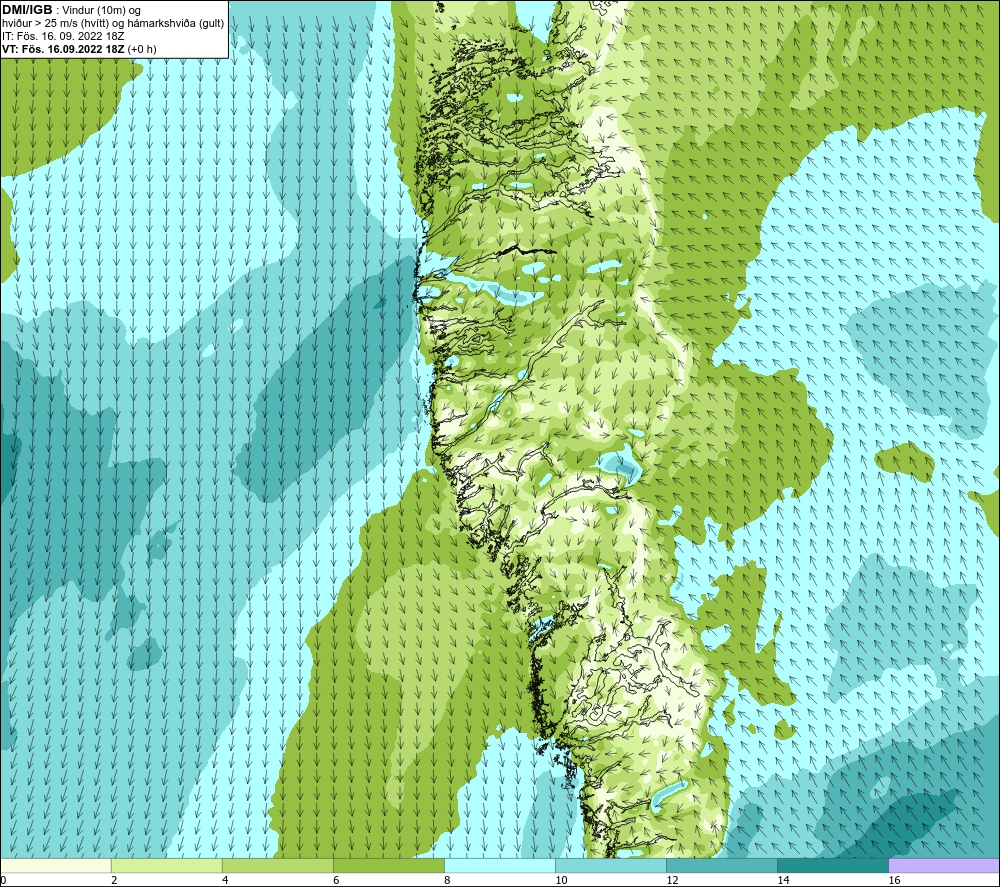Click the 'IT: Fös. 16. 09. 2022 18Z' line

(x=62, y=36)
